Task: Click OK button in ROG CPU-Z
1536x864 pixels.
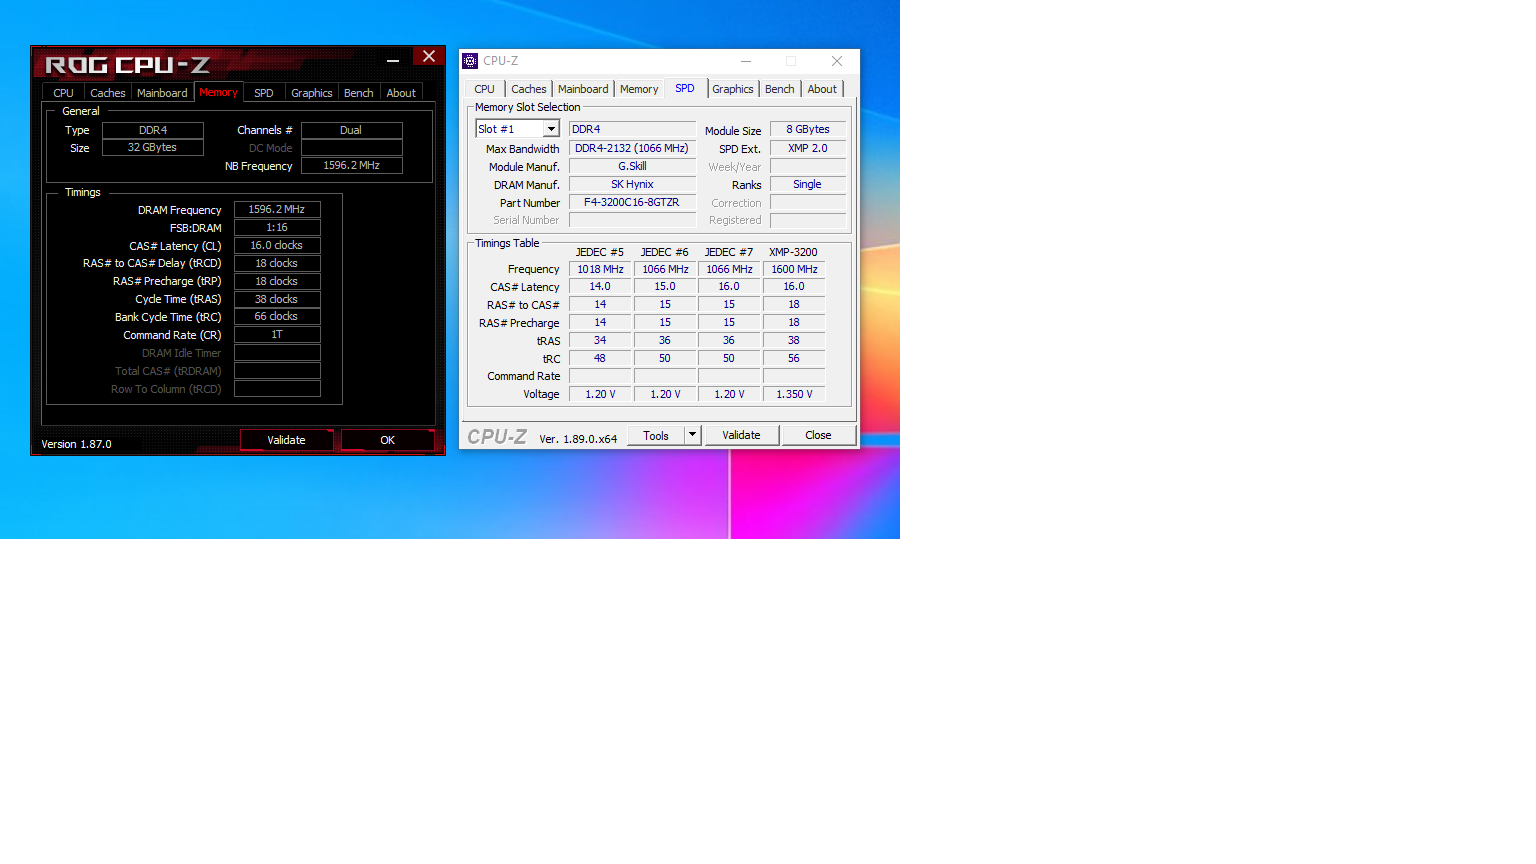Action: point(388,440)
